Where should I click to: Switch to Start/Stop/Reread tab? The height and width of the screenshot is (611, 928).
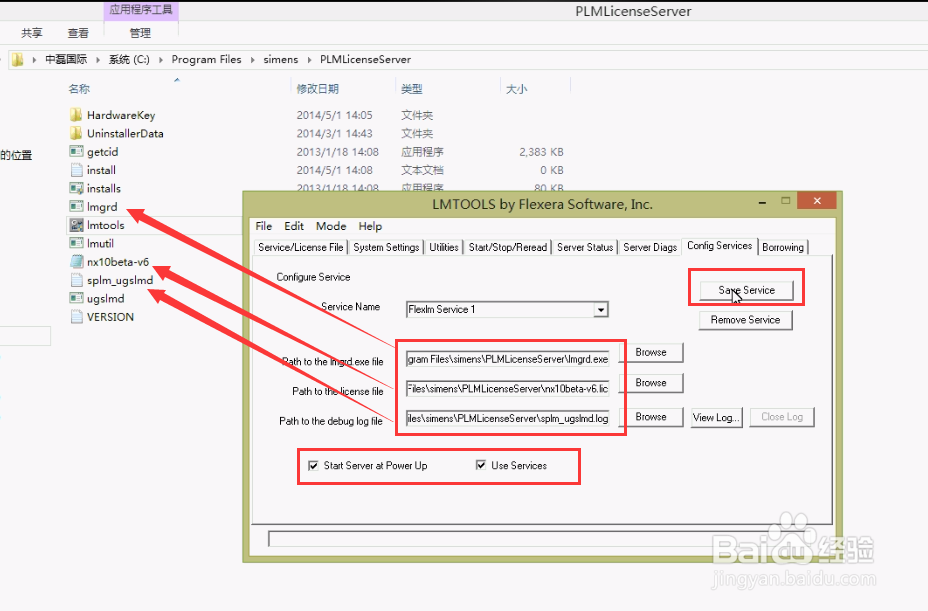click(x=508, y=247)
